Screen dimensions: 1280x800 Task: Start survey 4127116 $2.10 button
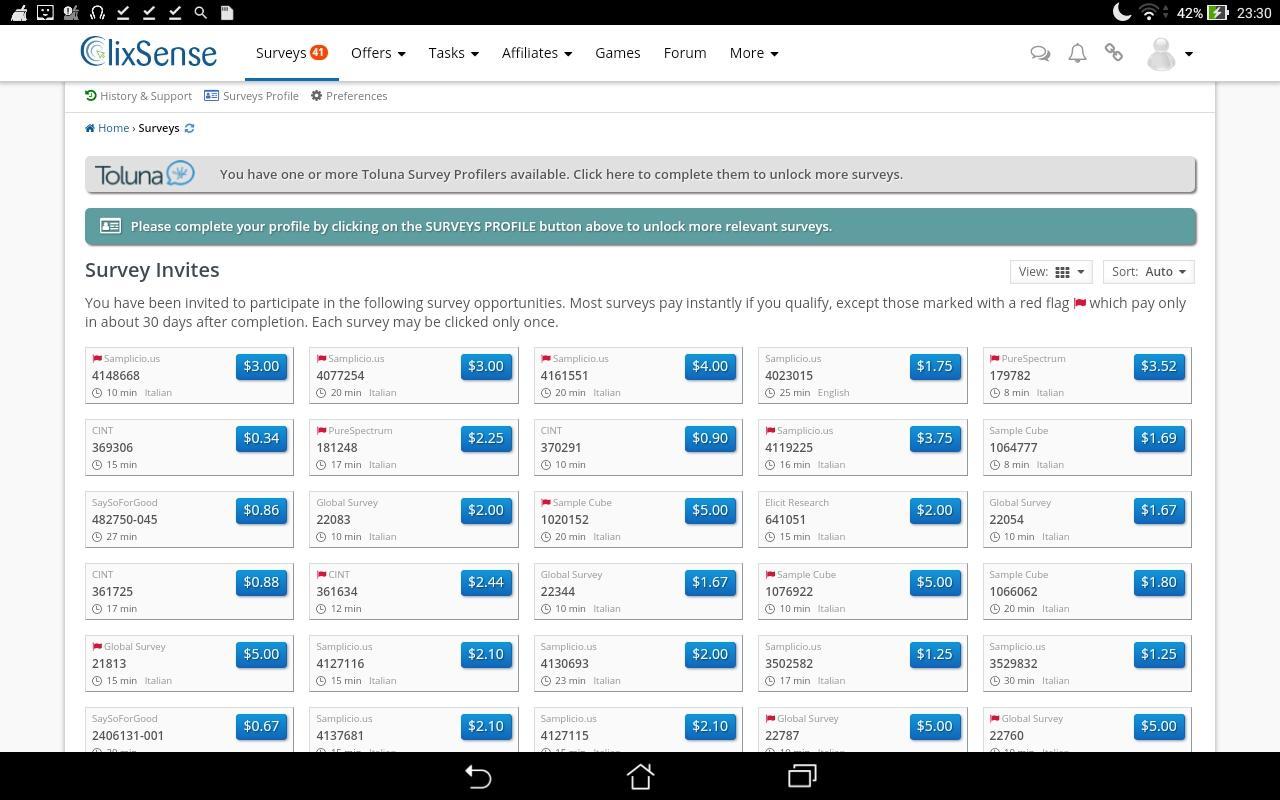486,654
